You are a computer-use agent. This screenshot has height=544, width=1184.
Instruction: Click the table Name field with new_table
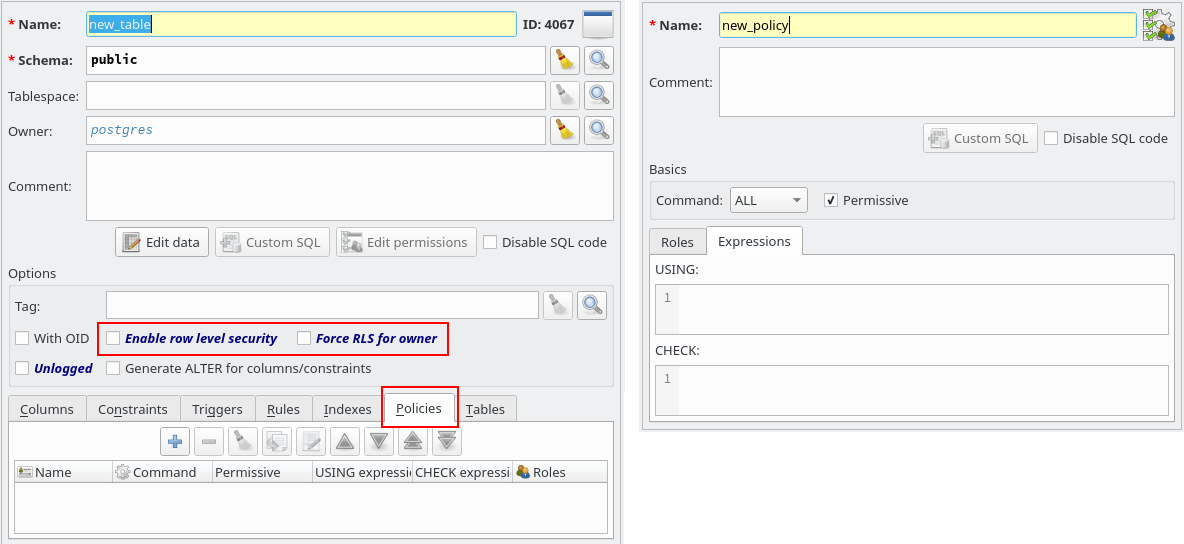click(301, 24)
